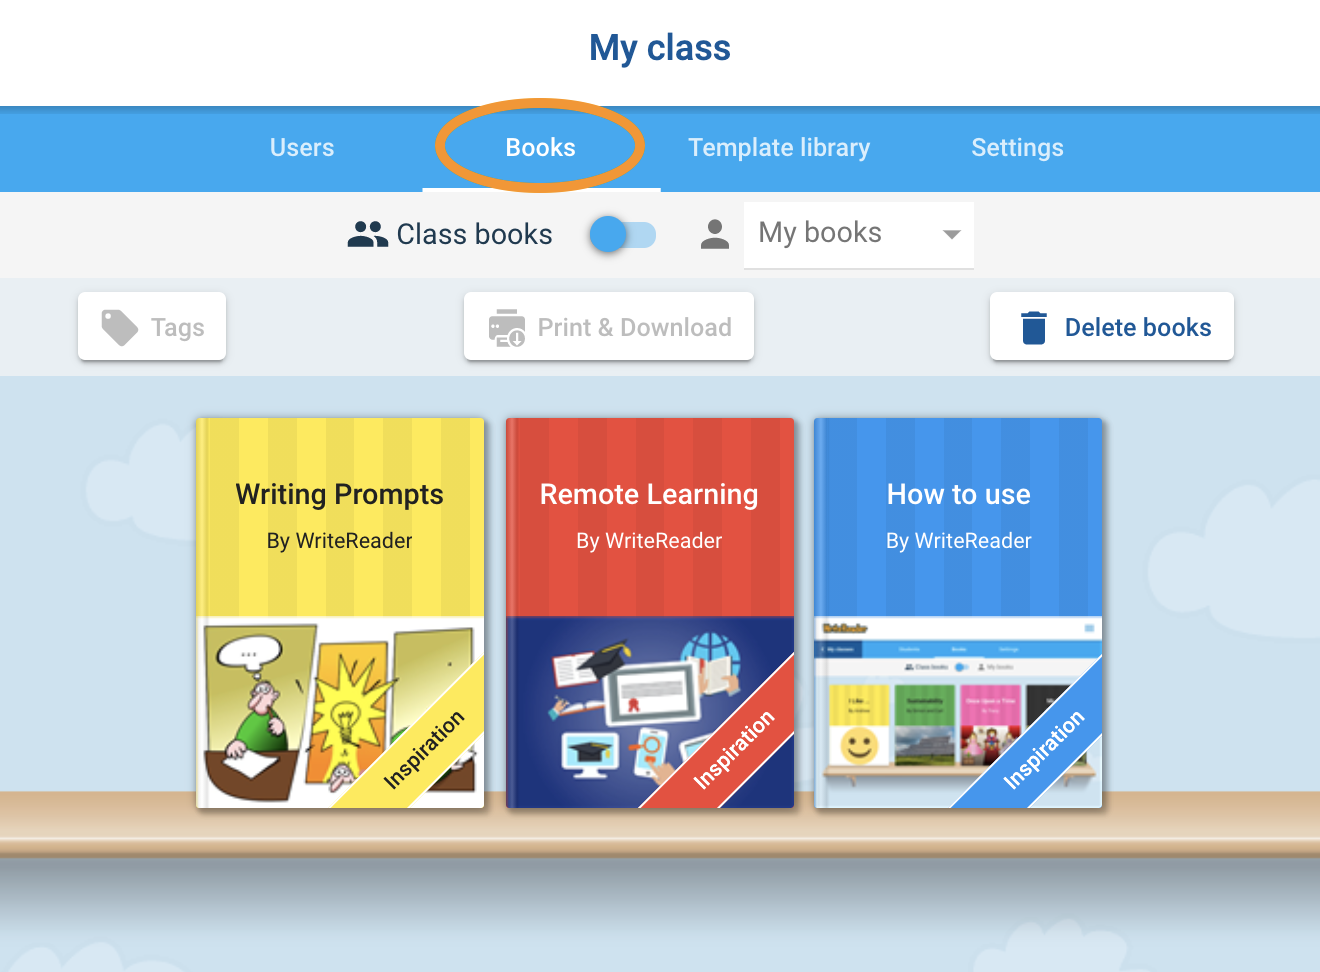Image resolution: width=1320 pixels, height=972 pixels.
Task: Open the Remote Learning book title
Action: click(649, 494)
